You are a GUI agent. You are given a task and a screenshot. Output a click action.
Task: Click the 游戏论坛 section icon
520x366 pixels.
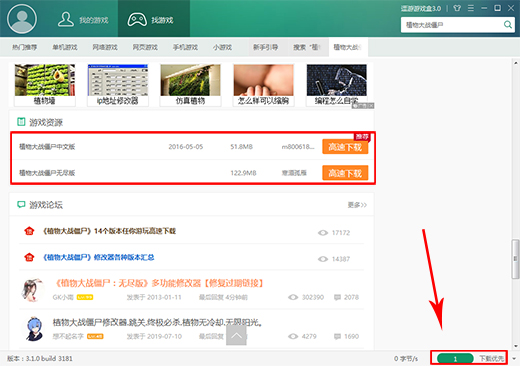(21, 204)
